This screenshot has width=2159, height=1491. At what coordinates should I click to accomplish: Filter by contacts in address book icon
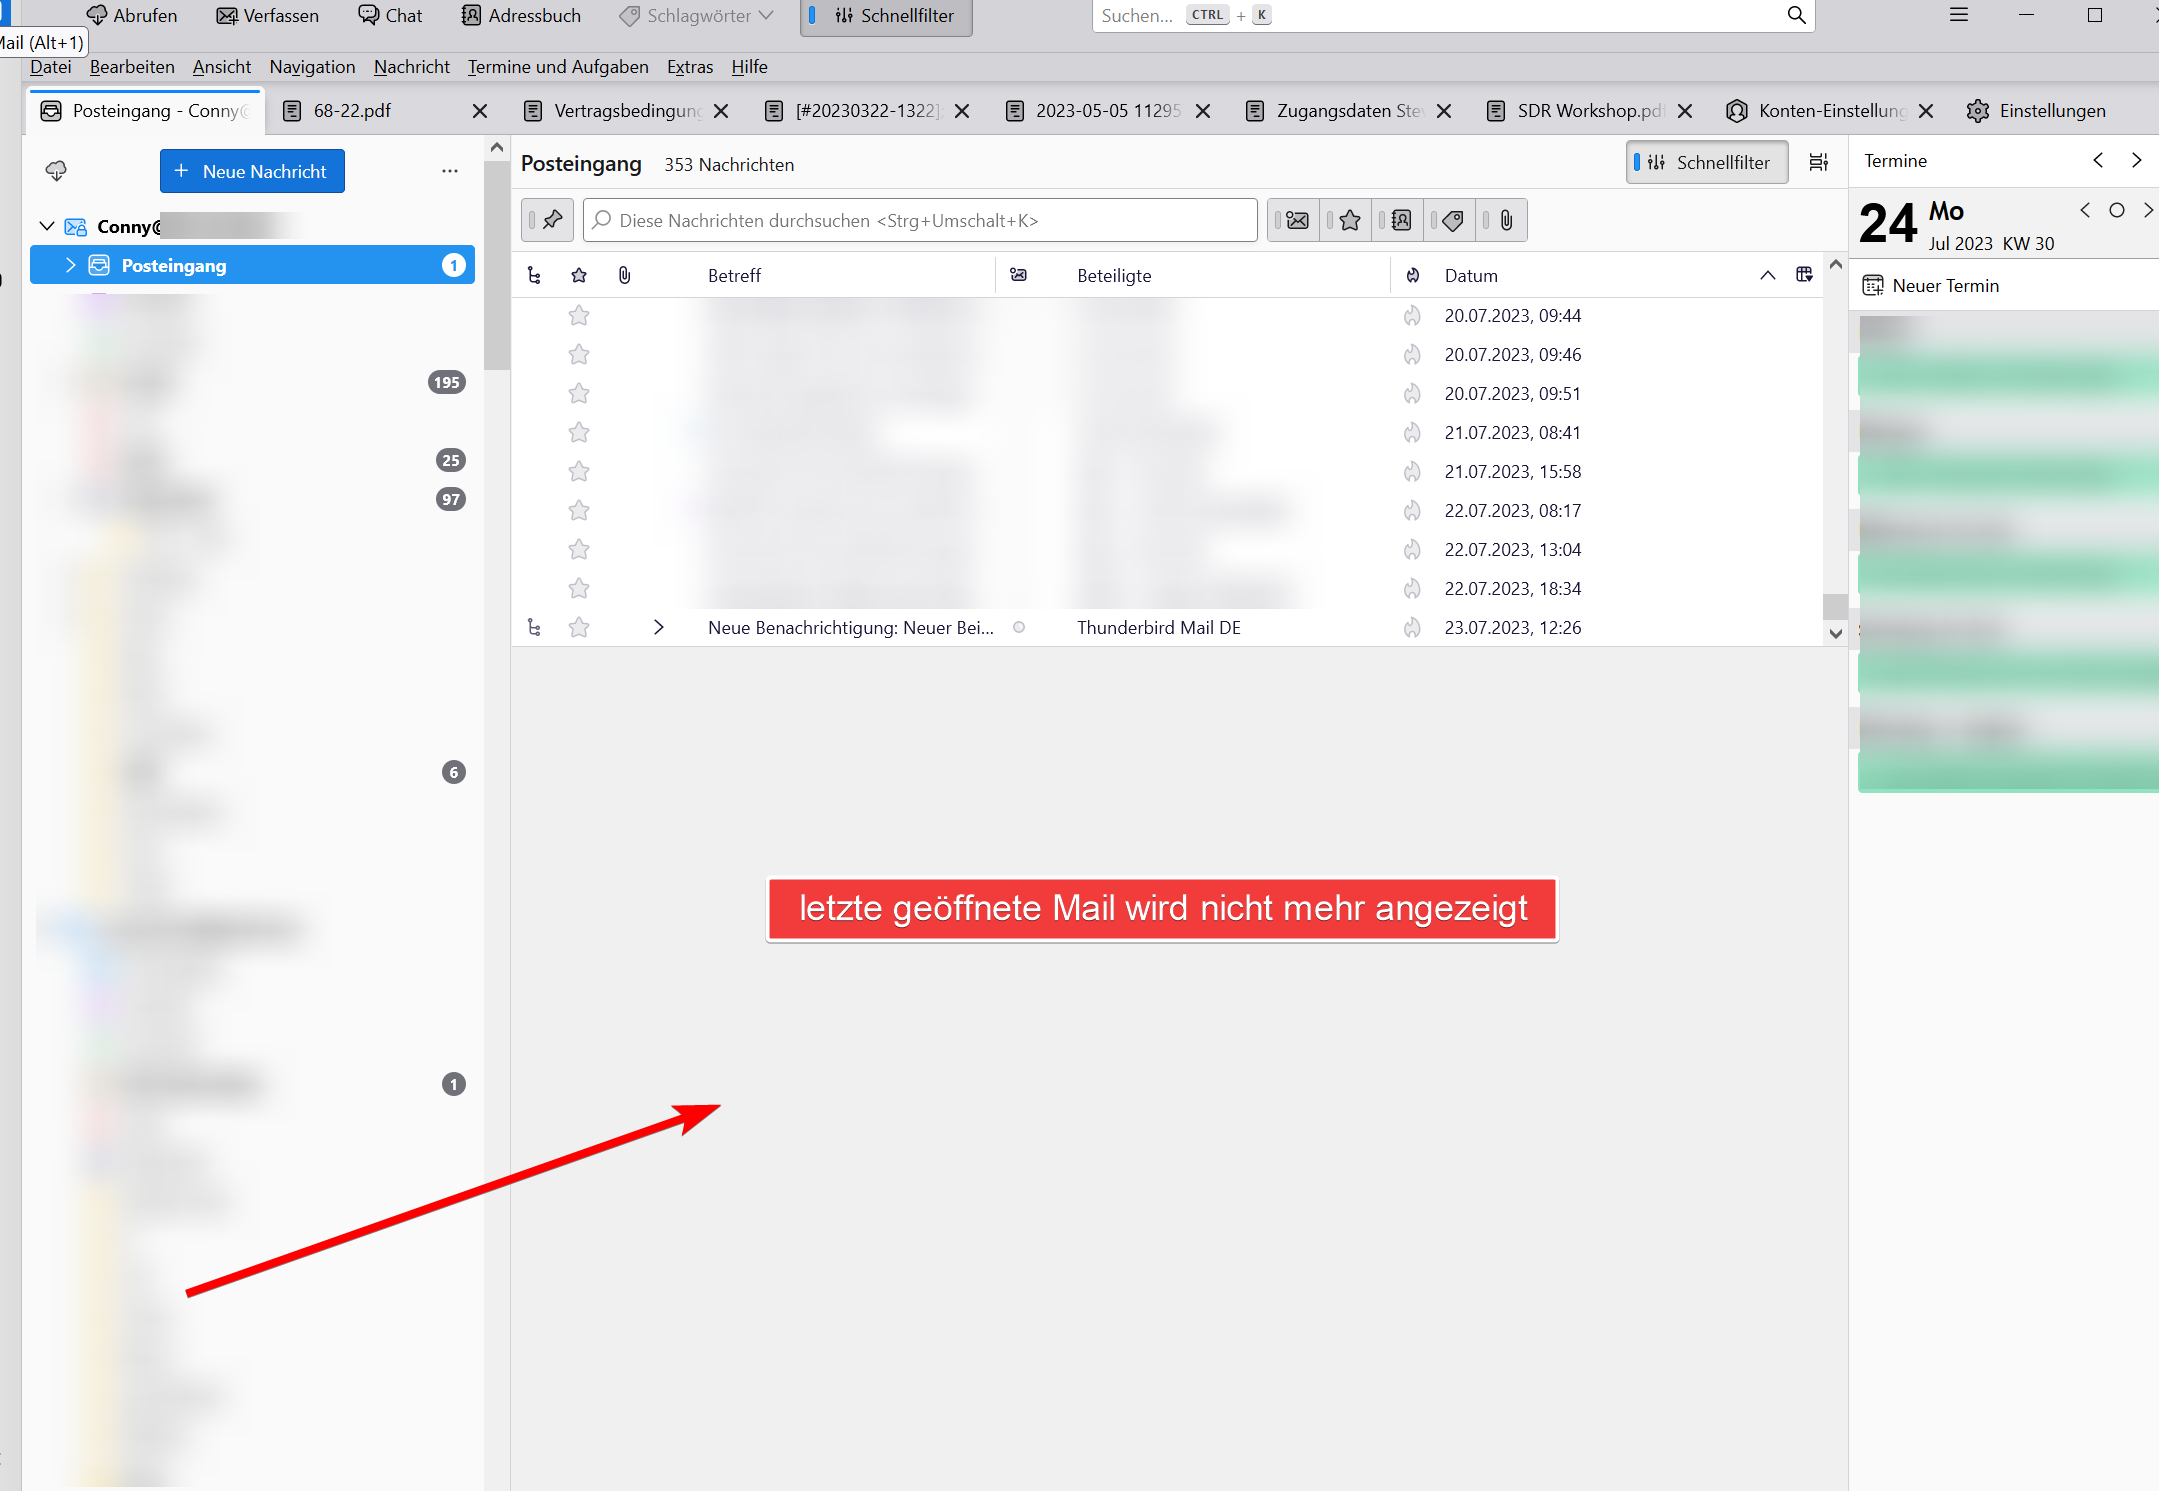[x=1401, y=220]
